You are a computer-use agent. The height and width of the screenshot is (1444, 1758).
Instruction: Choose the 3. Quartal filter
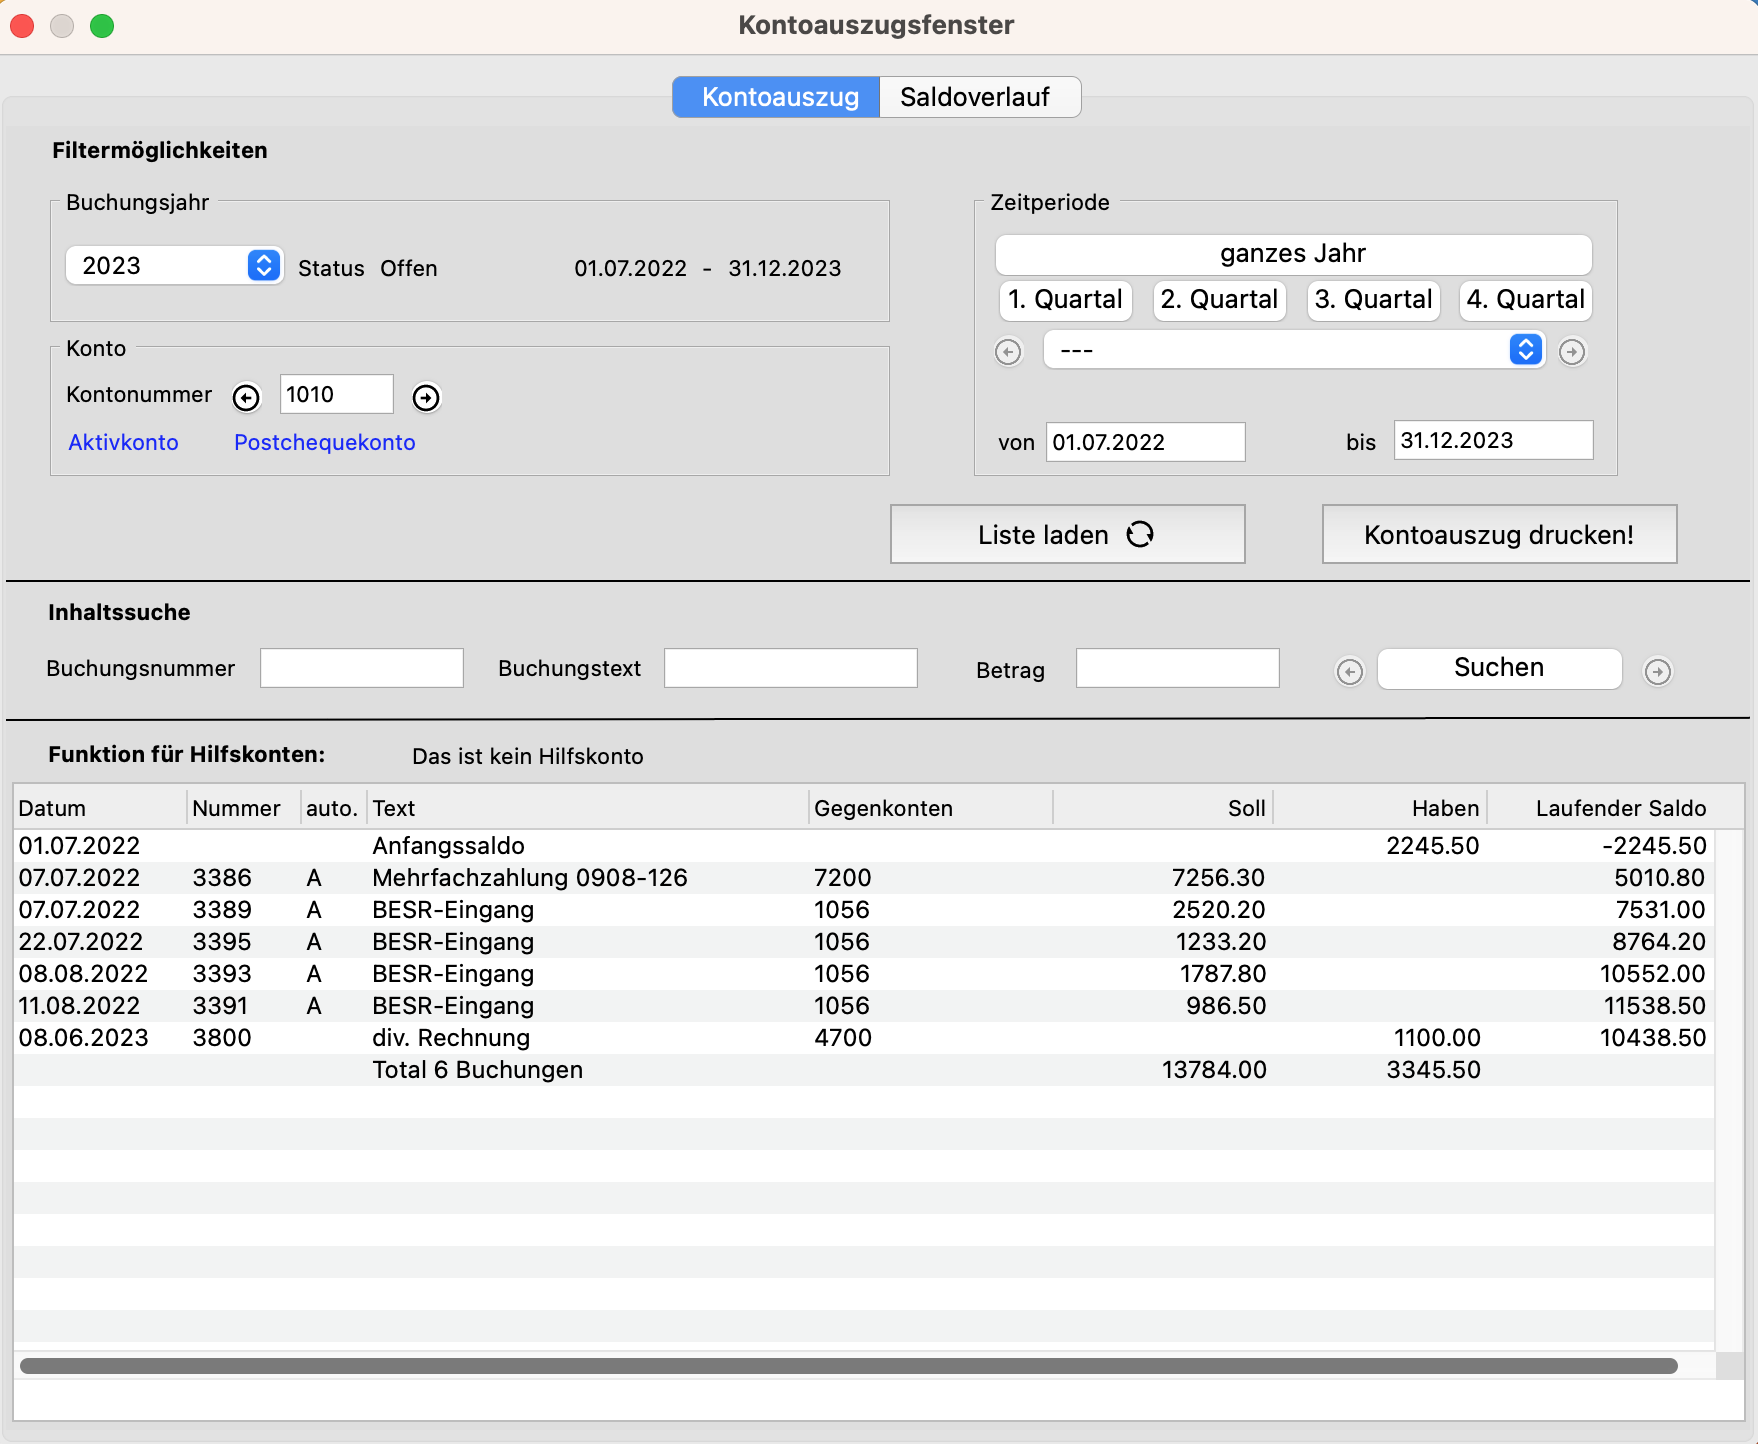pyautogui.click(x=1373, y=300)
